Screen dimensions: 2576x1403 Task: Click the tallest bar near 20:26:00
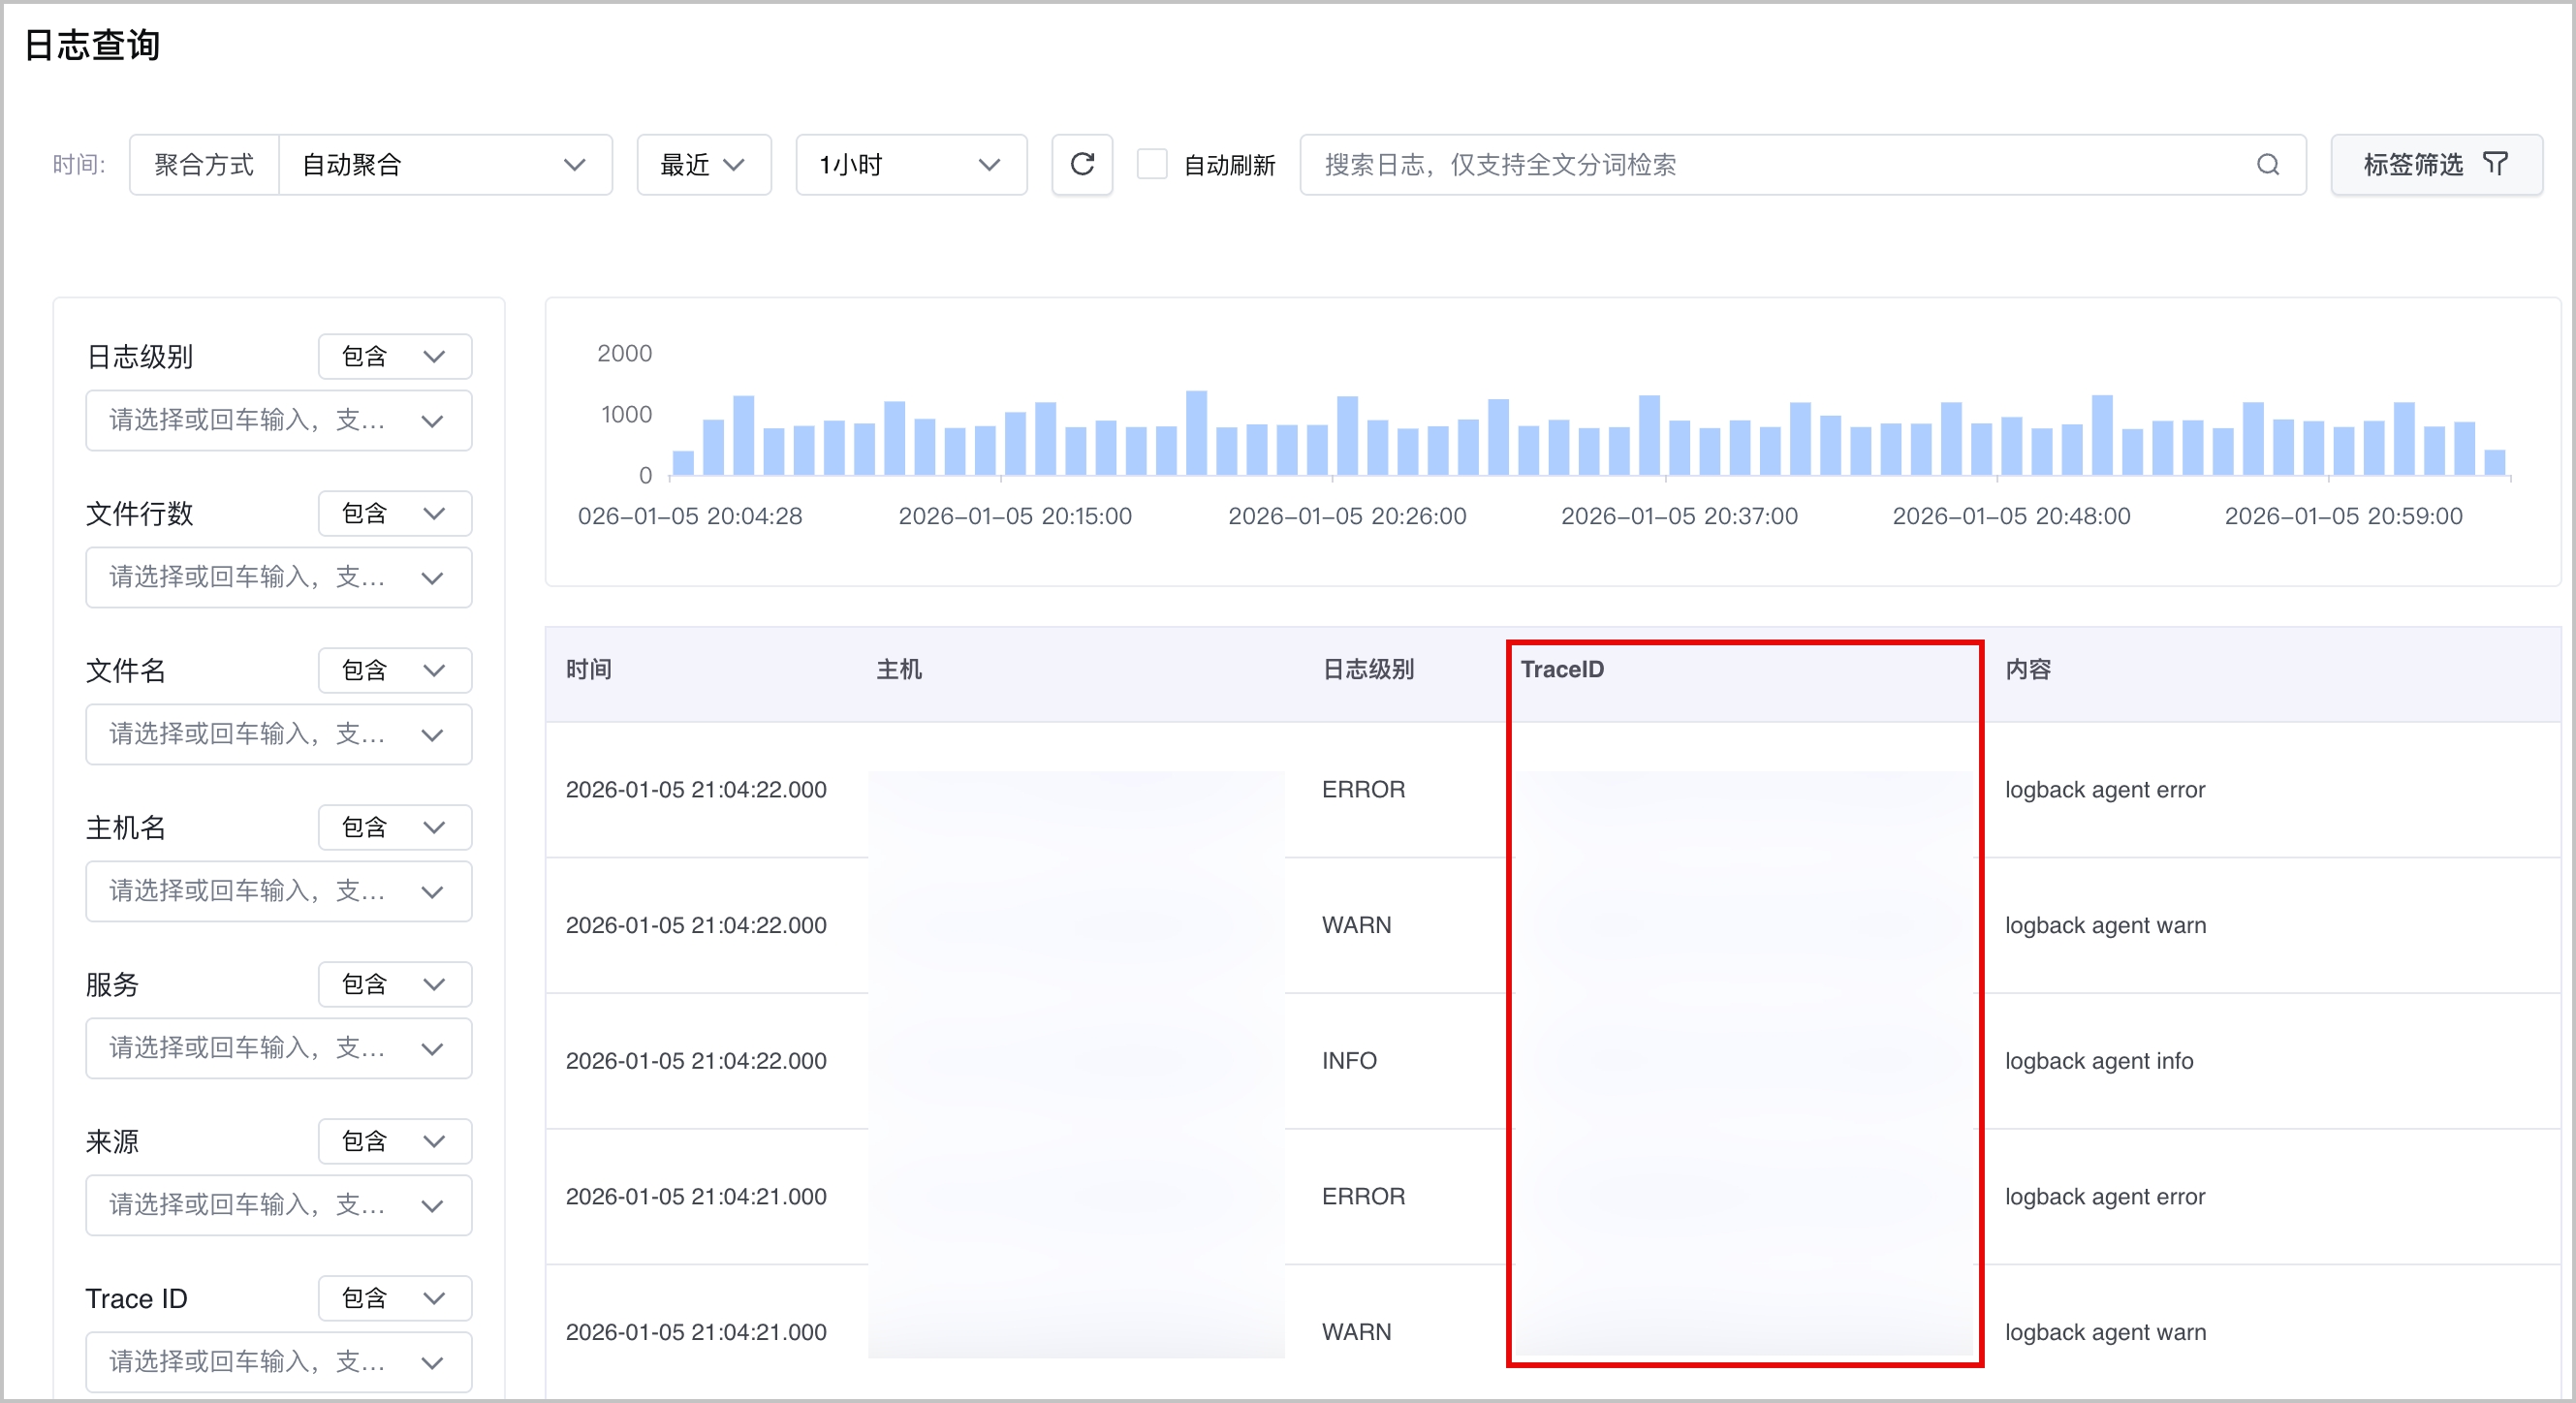[x=1347, y=435]
